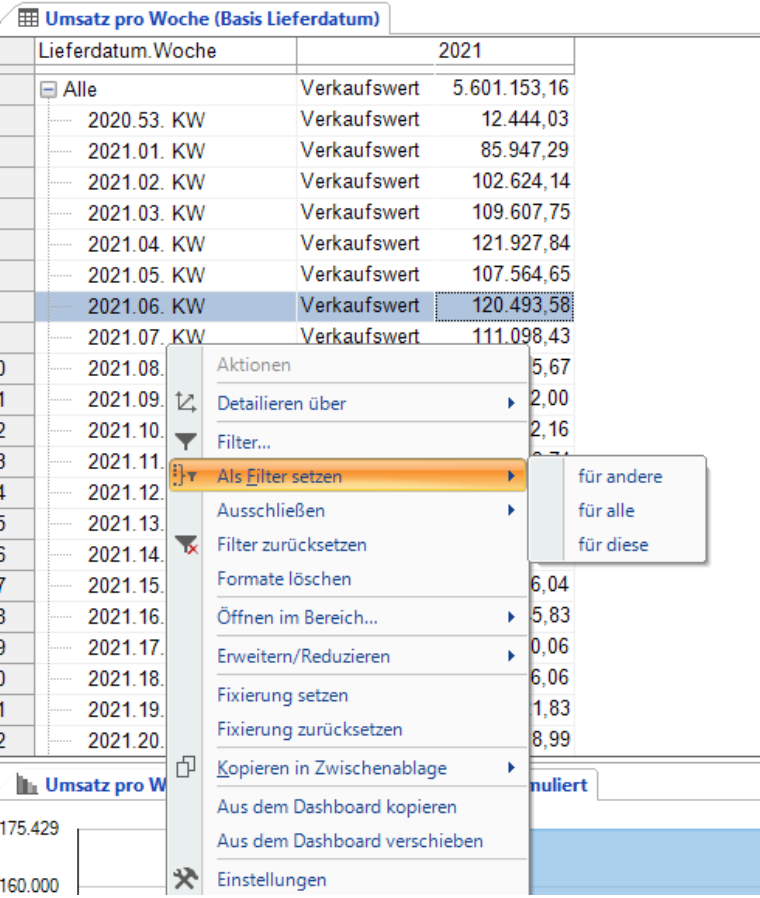Open the Filter... menu entry
Screen dimensions: 760x898
pyautogui.click(x=348, y=442)
